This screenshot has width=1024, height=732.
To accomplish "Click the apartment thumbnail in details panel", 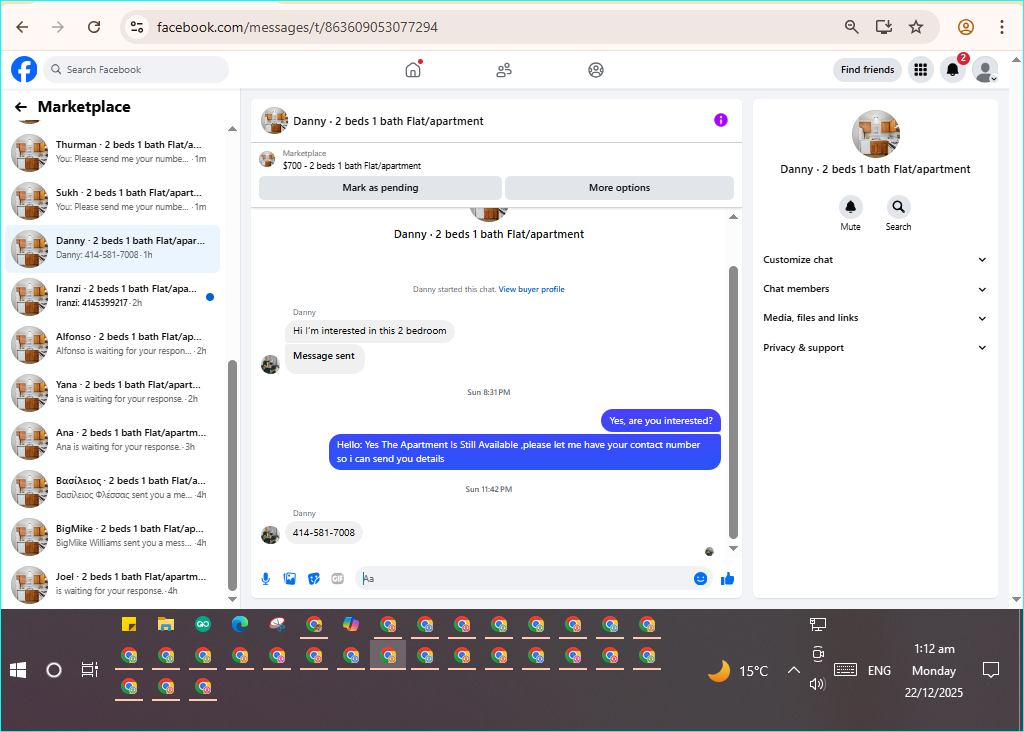I will 875,134.
